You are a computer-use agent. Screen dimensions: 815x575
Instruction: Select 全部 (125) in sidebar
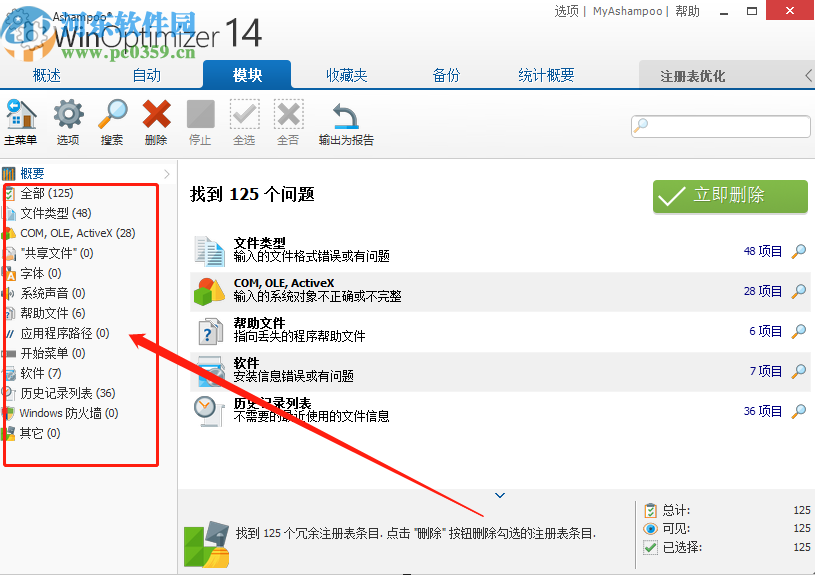point(47,193)
